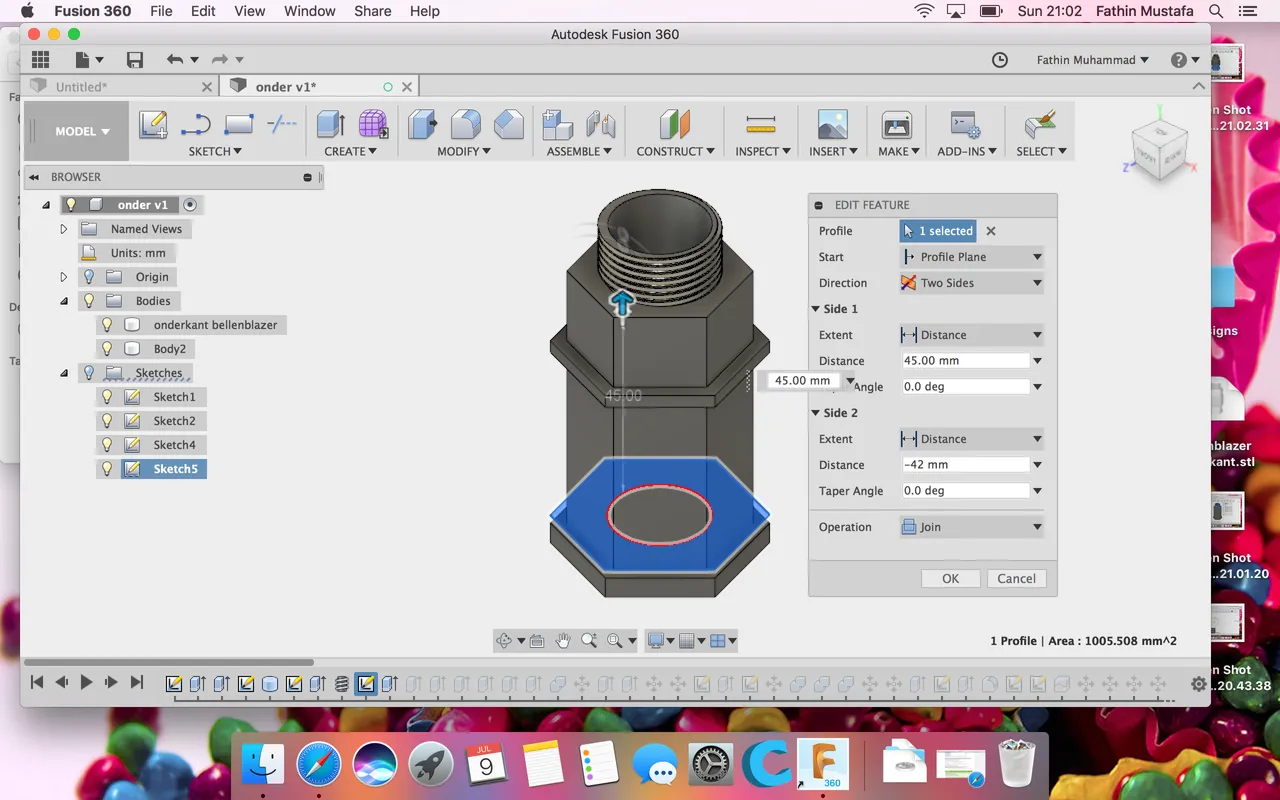Open the Start Profile Plane dropdown
Viewport: 1280px width, 800px height.
click(x=971, y=257)
